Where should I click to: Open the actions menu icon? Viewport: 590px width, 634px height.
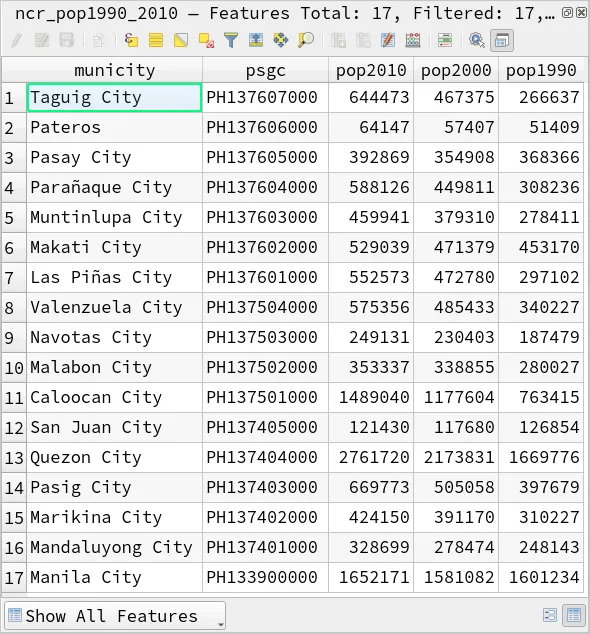tap(477, 40)
